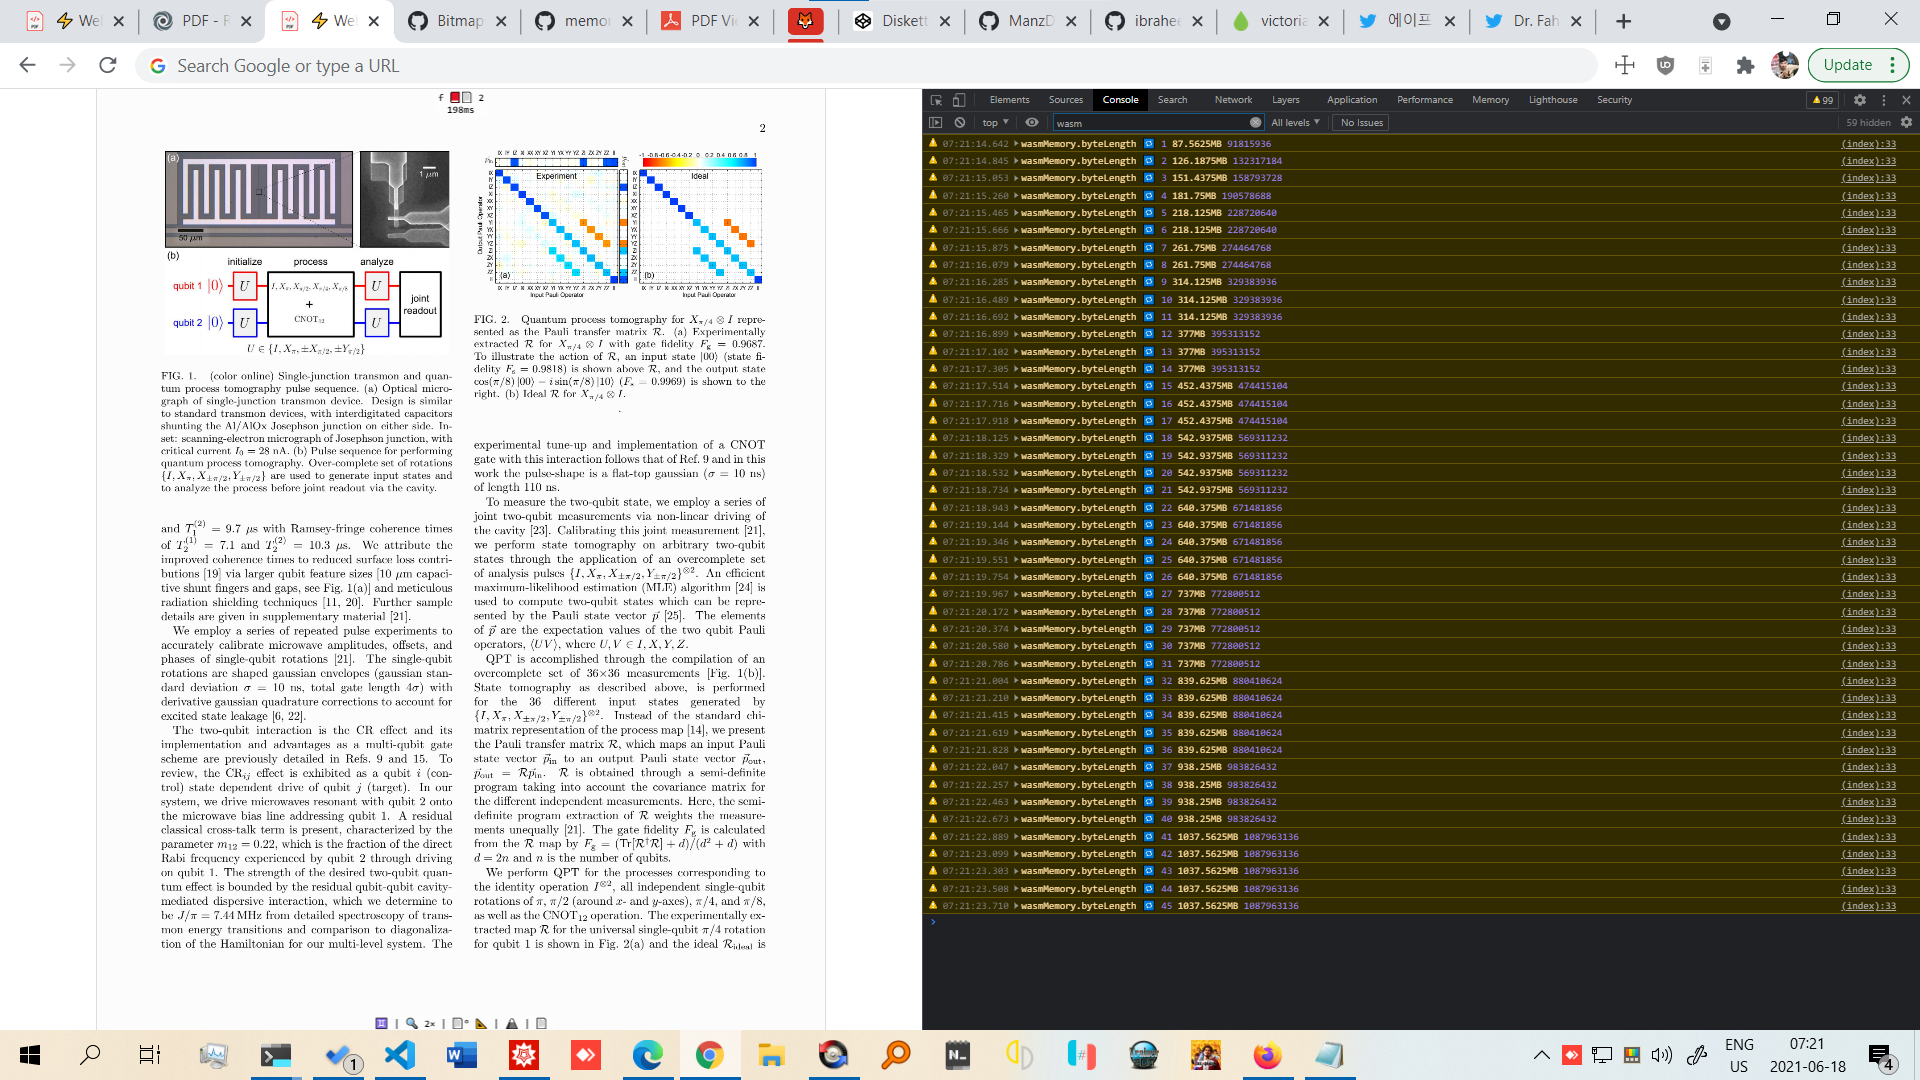1920x1080 pixels.
Task: Switch to the Memory tab
Action: click(x=1490, y=100)
